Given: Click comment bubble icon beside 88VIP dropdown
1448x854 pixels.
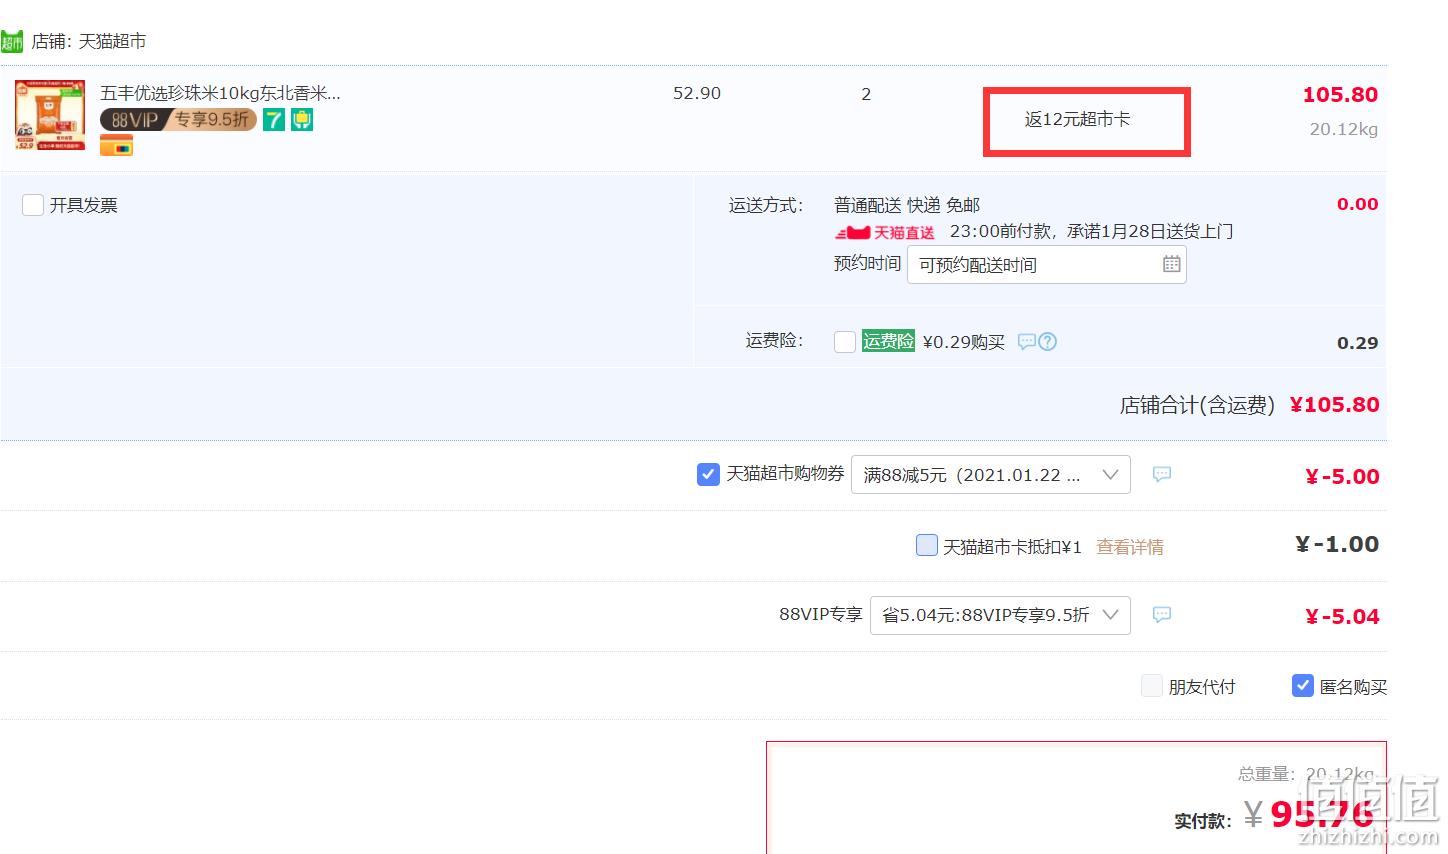Looking at the screenshot, I should tap(1161, 615).
